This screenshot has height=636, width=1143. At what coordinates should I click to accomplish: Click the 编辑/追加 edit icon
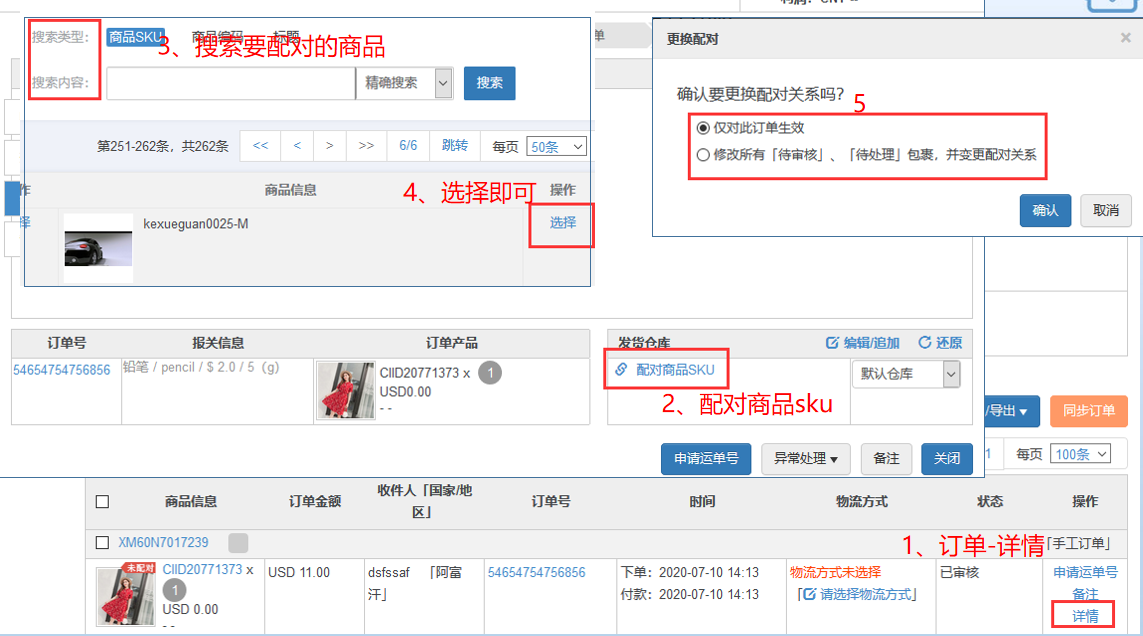tap(832, 343)
